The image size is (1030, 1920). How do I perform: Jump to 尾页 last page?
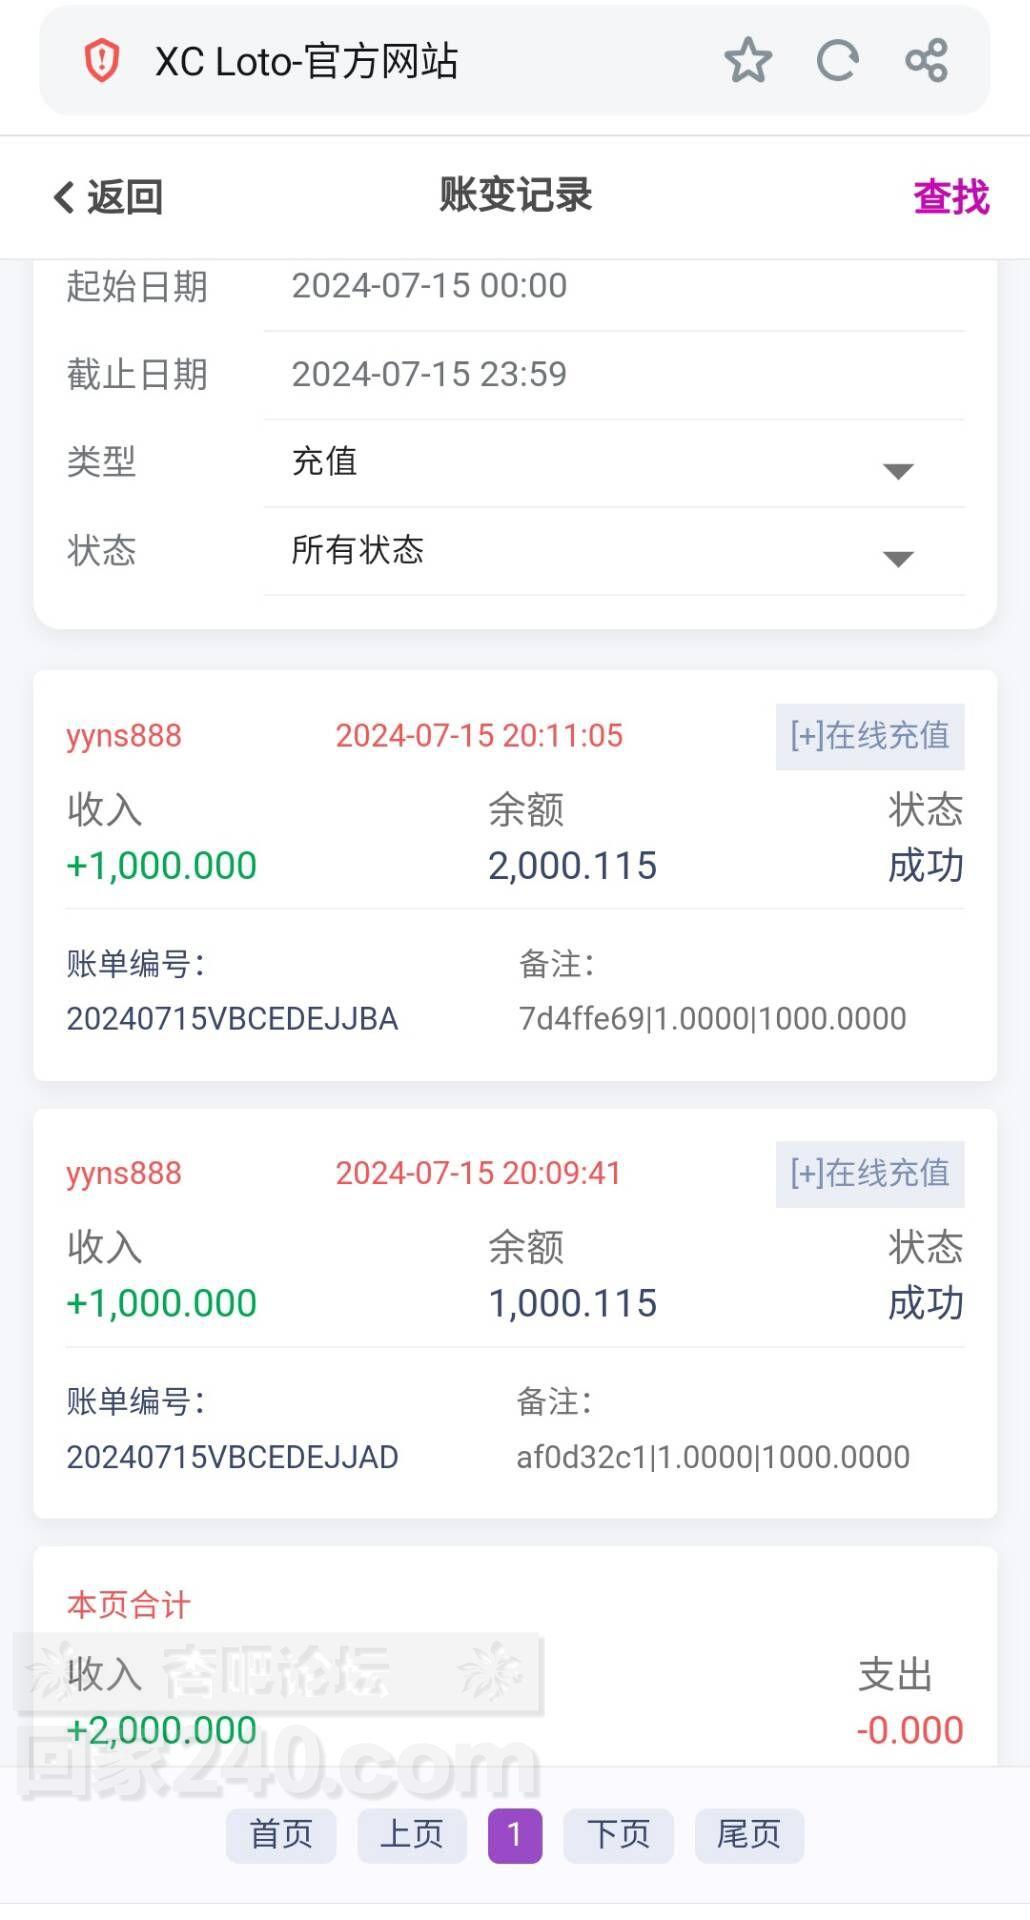coord(749,1834)
